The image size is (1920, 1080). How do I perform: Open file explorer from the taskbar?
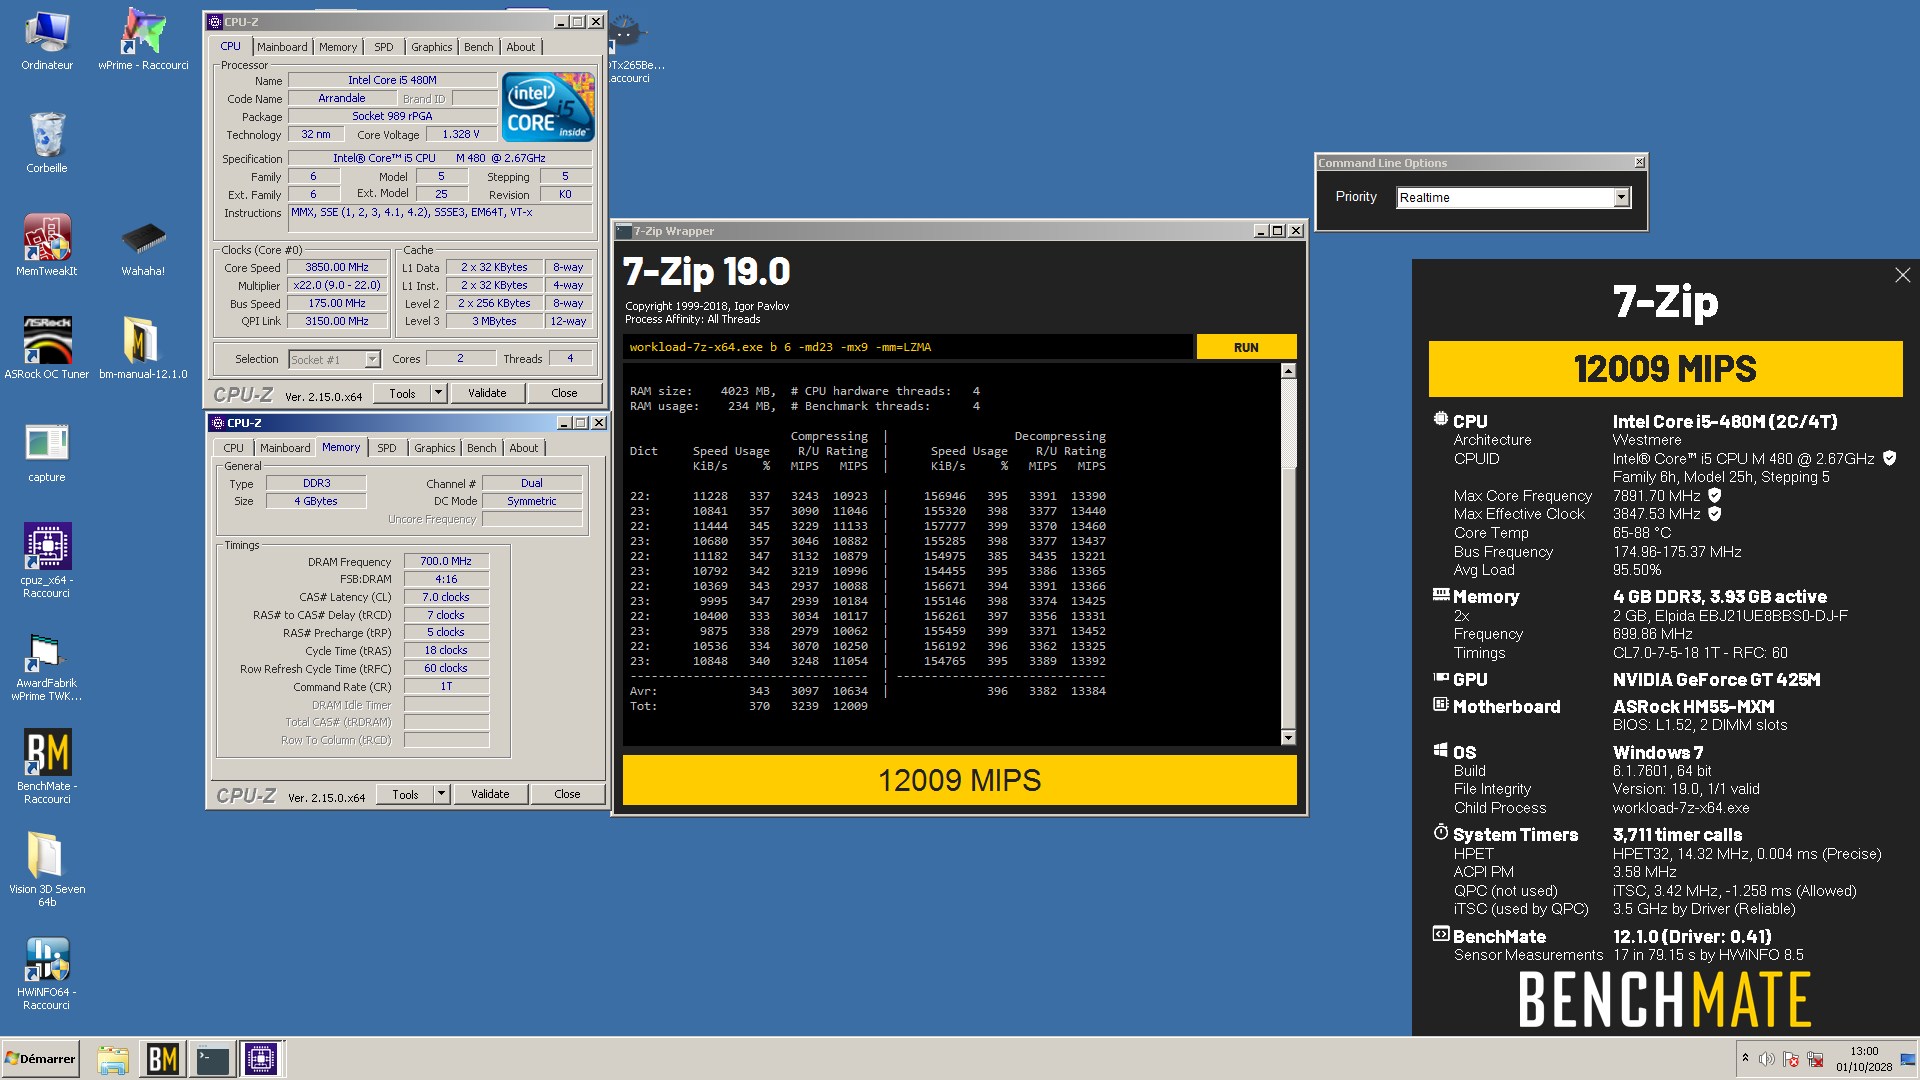tap(113, 1059)
